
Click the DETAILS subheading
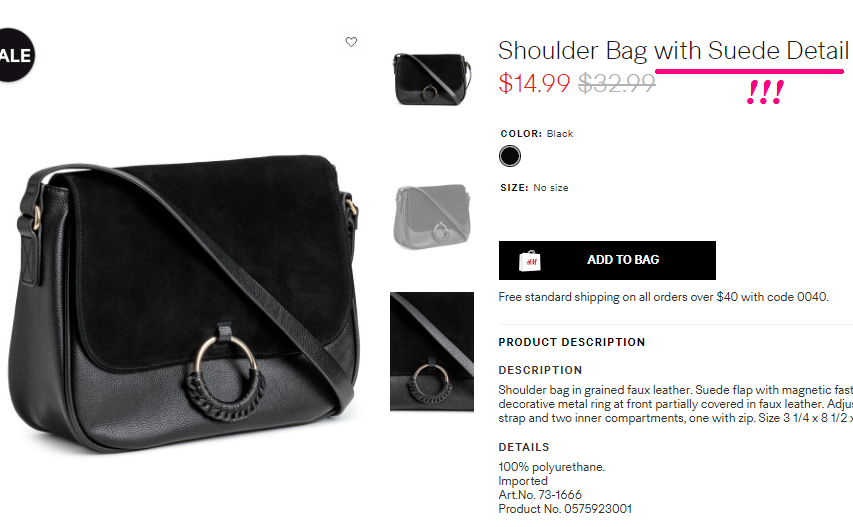[x=524, y=447]
